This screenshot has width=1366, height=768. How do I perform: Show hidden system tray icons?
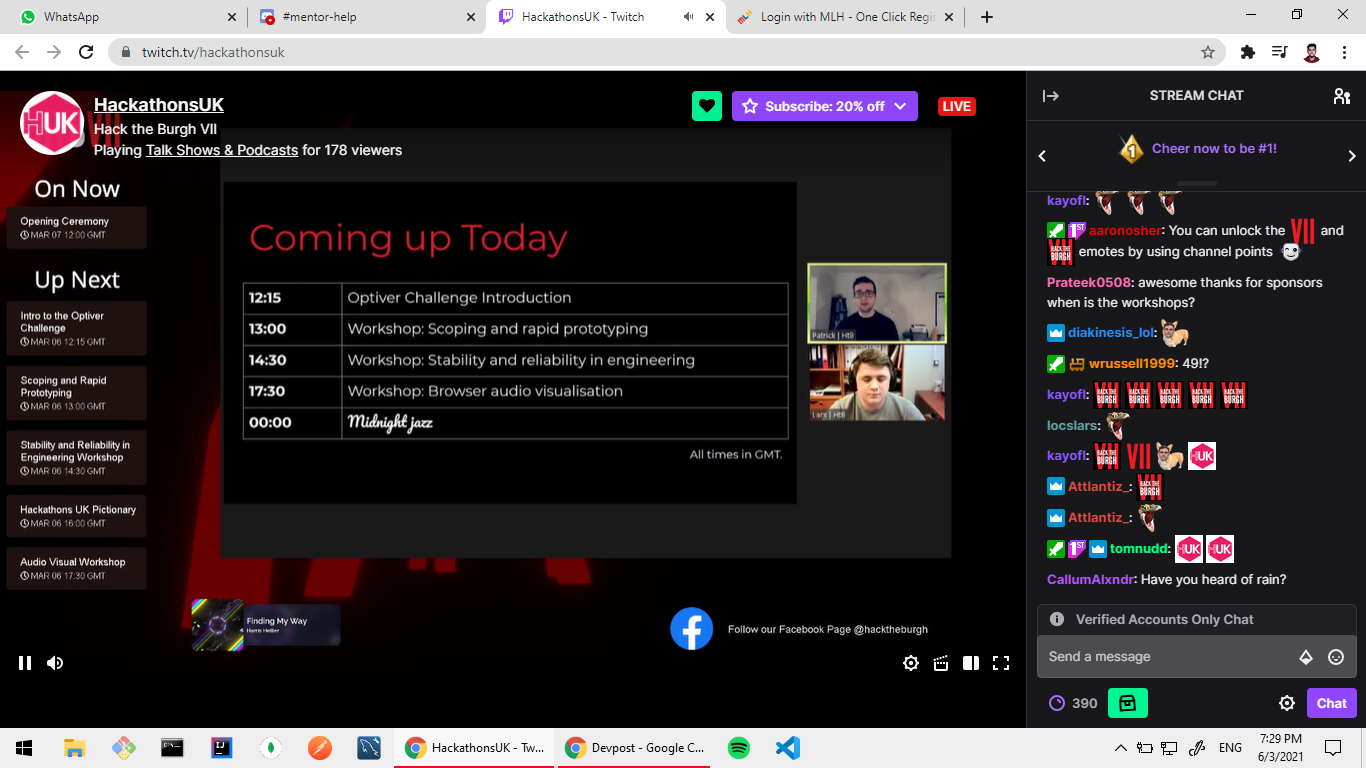[1120, 747]
